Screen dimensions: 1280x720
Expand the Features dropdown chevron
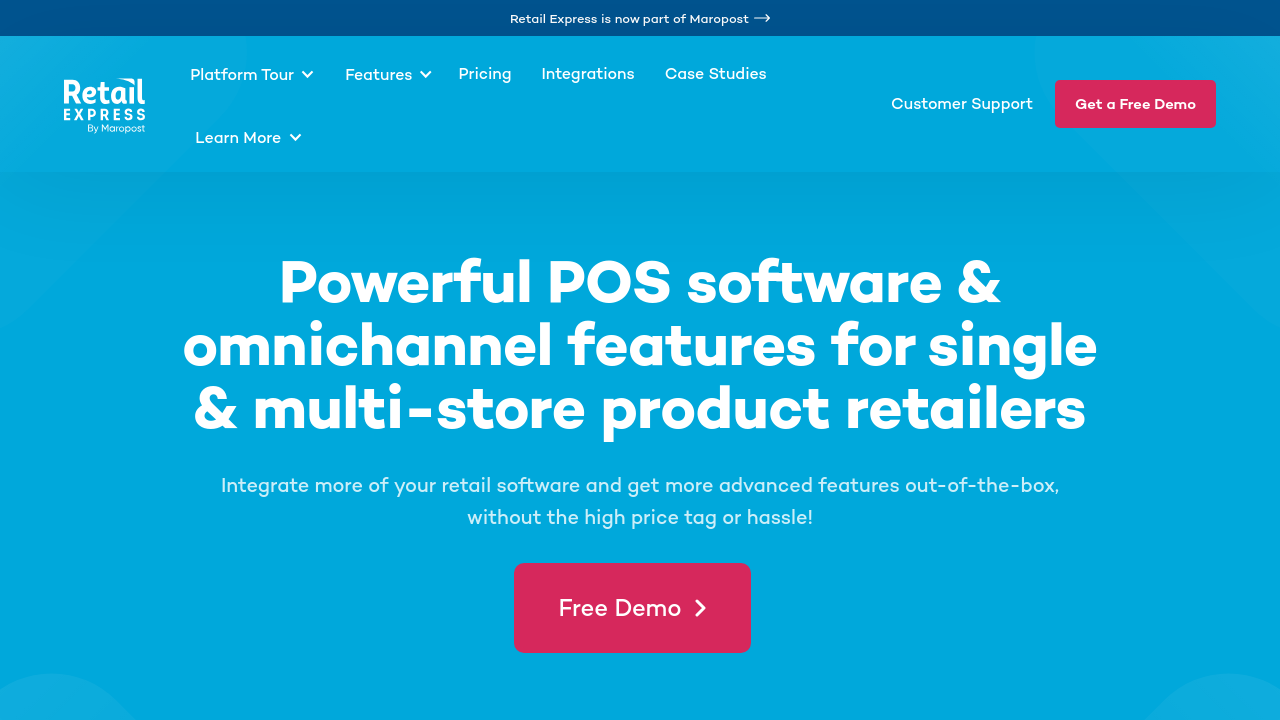tap(426, 74)
